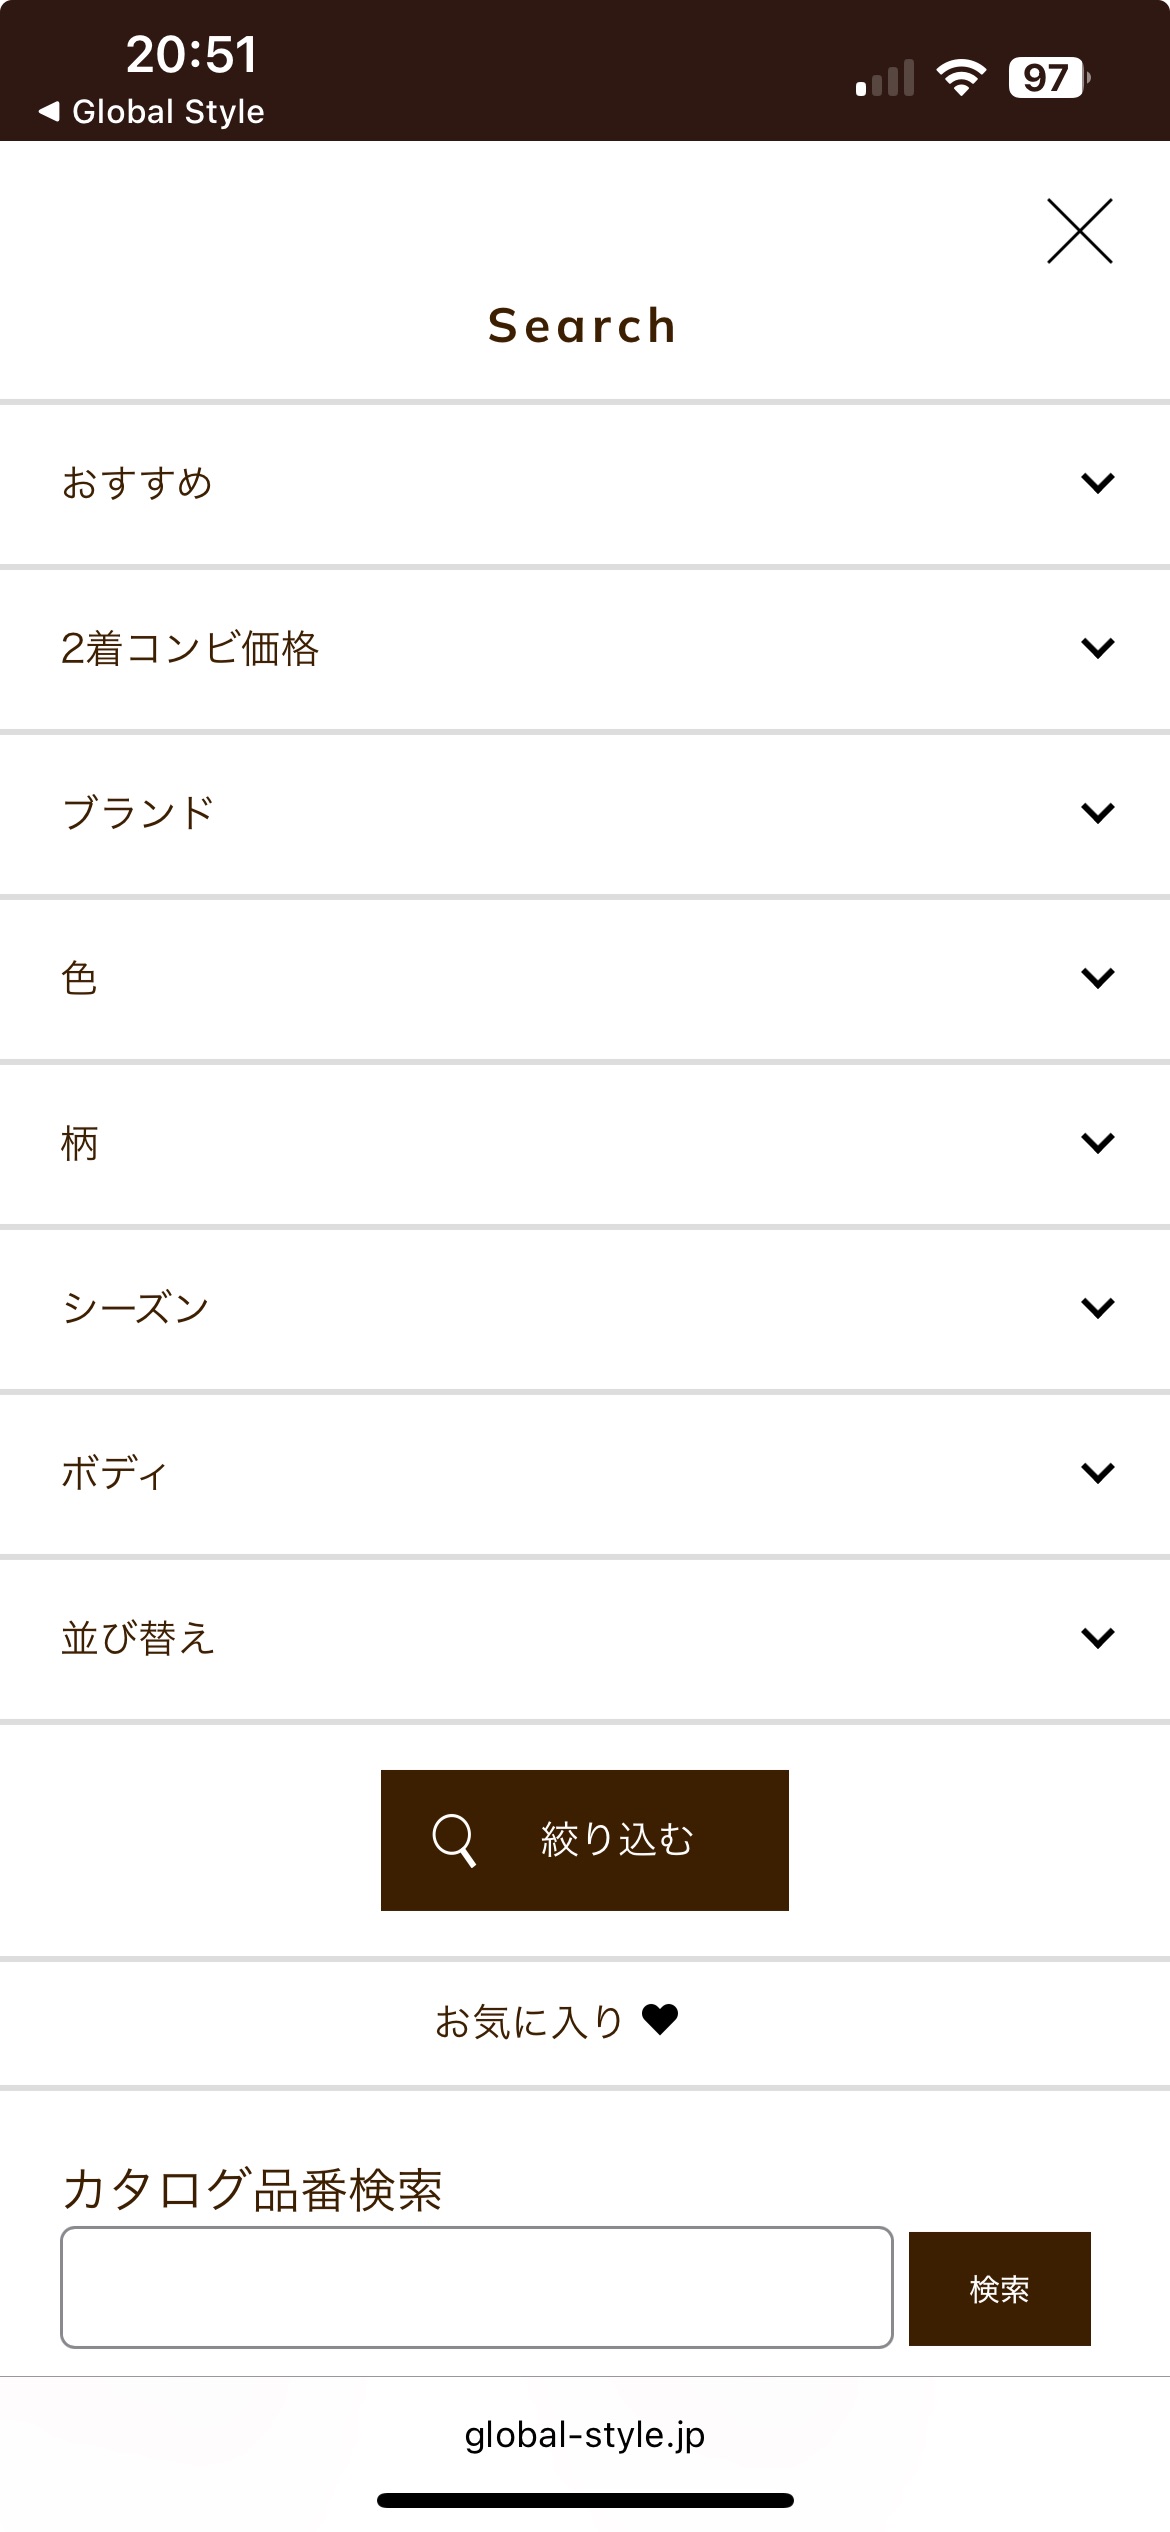Tap the back arrow to Global Style

tap(49, 111)
